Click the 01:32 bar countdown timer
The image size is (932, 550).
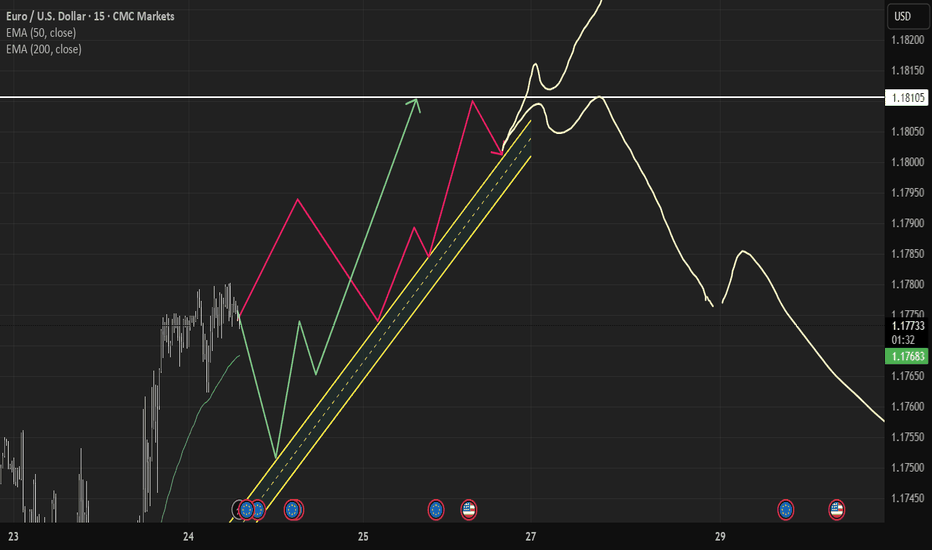(903, 340)
